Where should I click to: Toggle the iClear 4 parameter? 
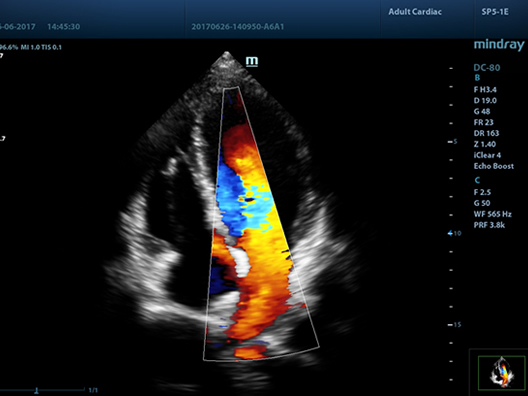click(x=487, y=155)
